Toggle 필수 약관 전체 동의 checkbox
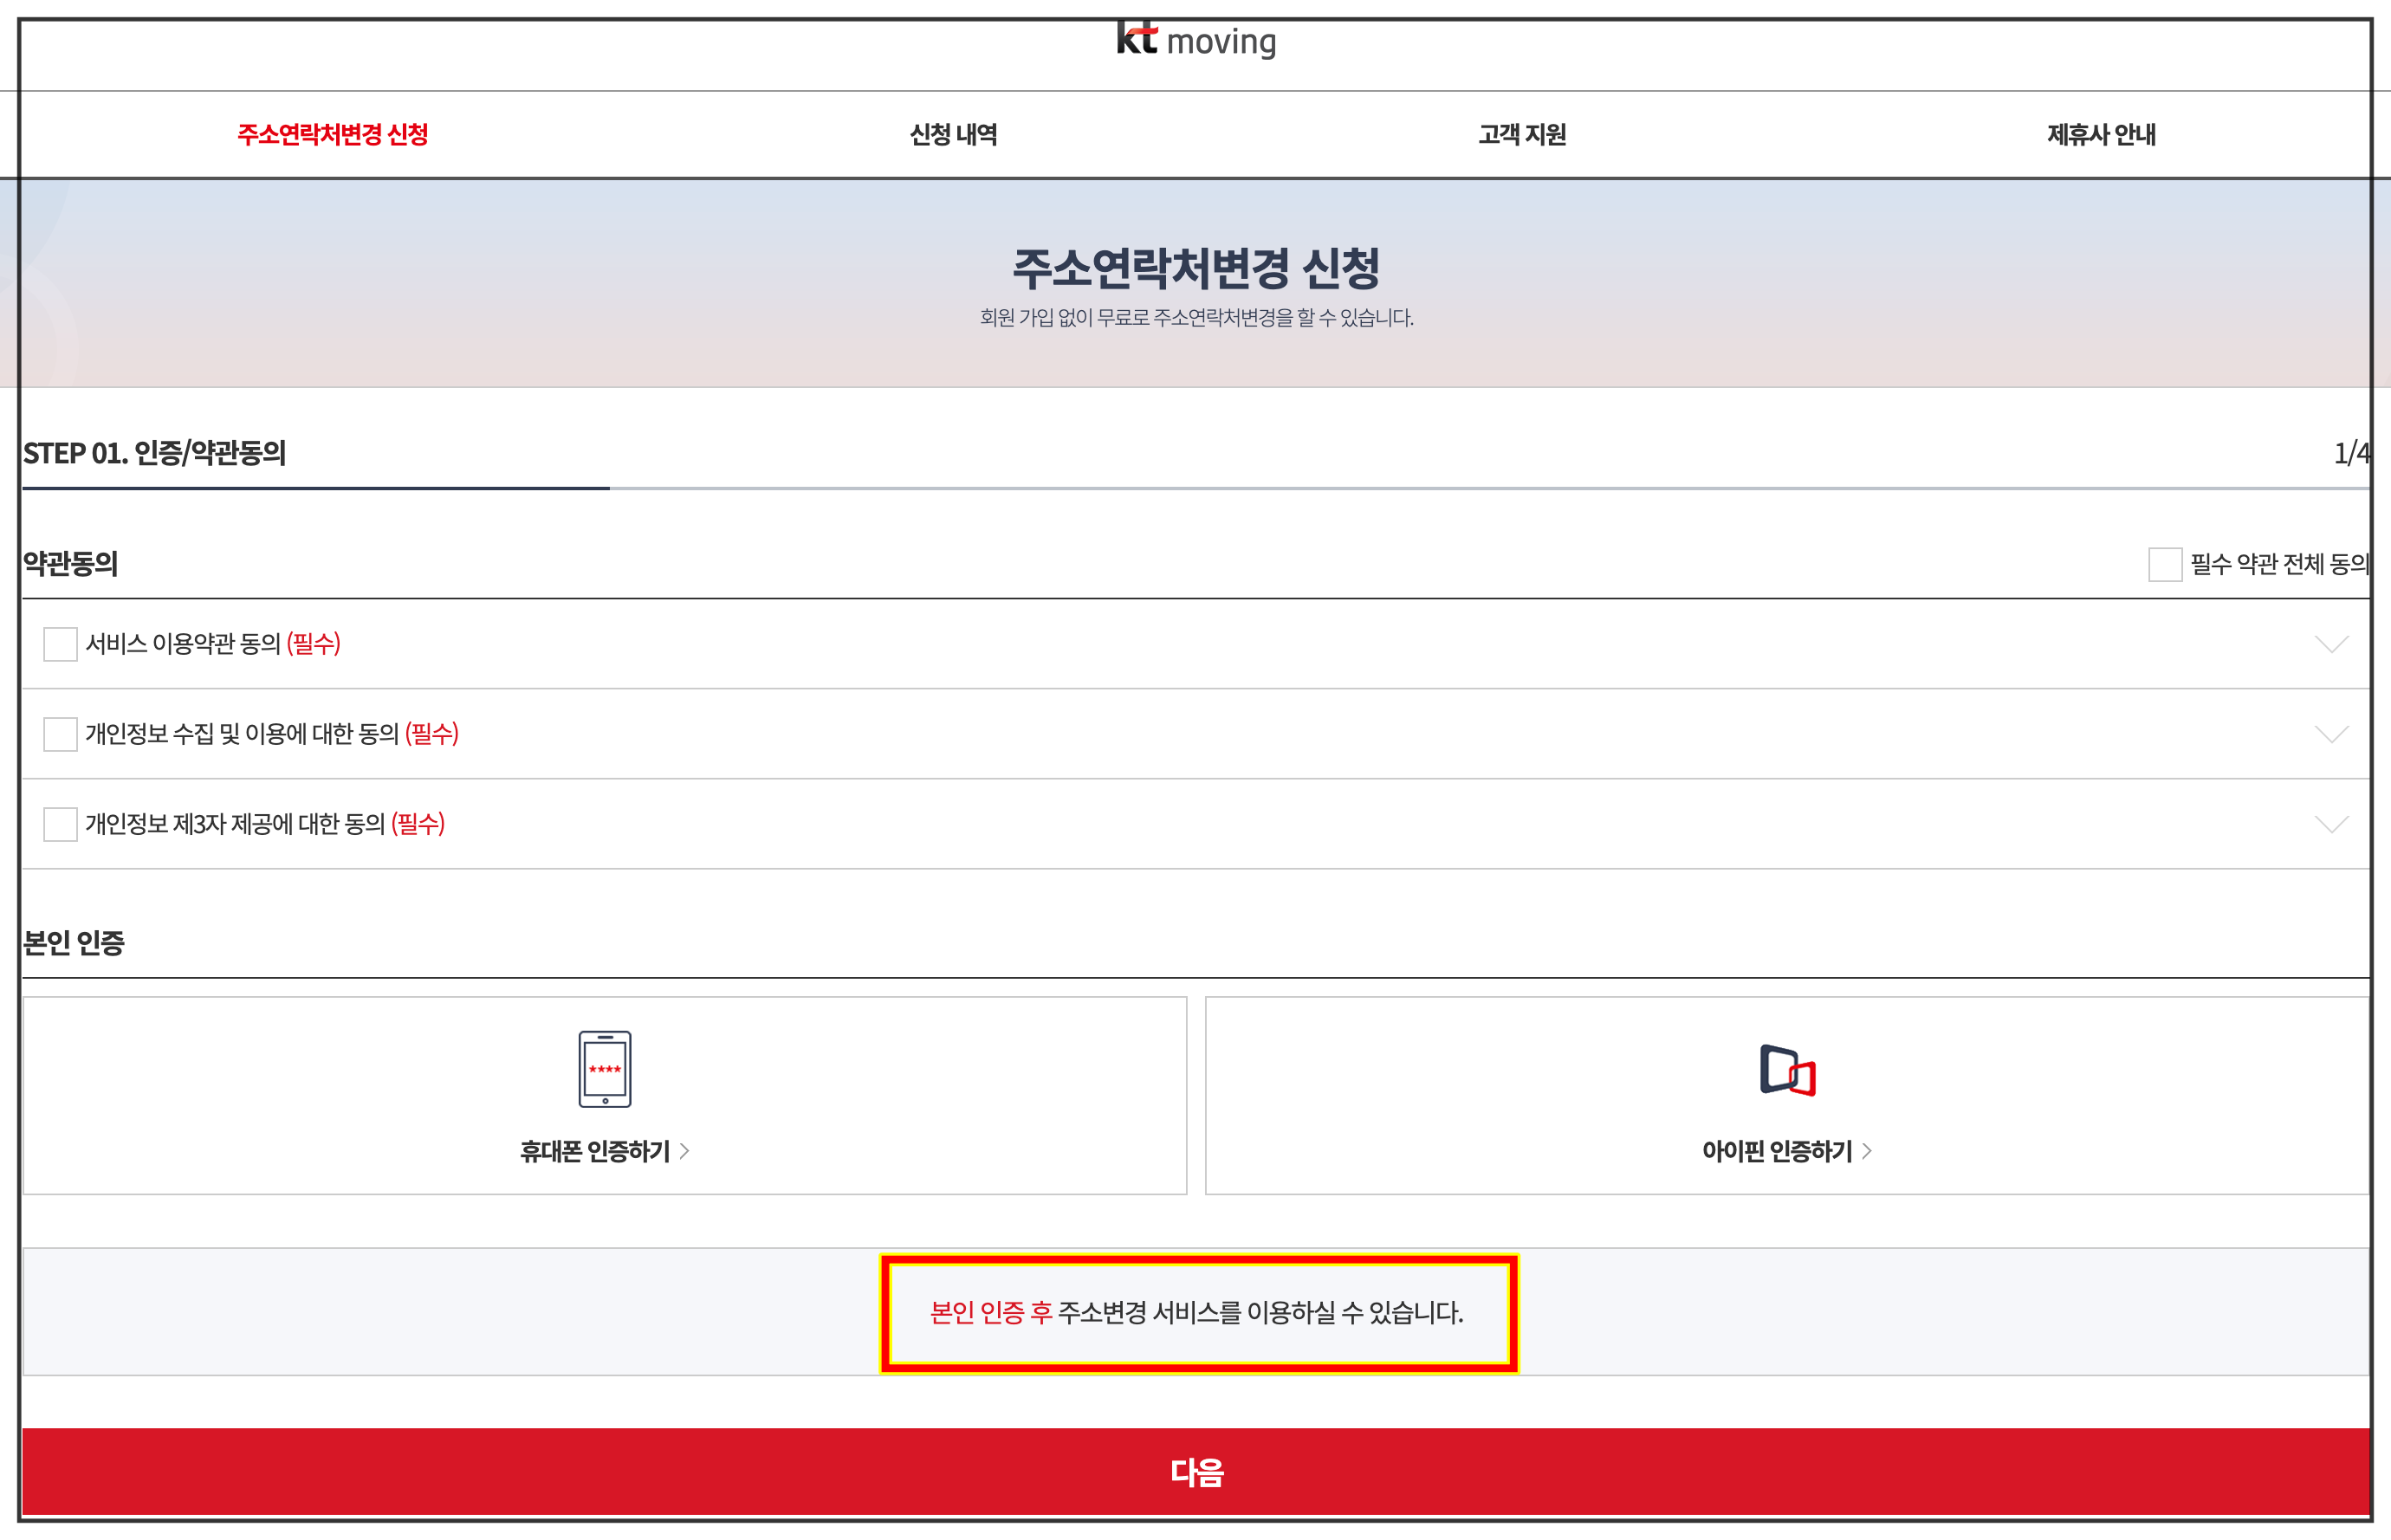 pos(2164,564)
